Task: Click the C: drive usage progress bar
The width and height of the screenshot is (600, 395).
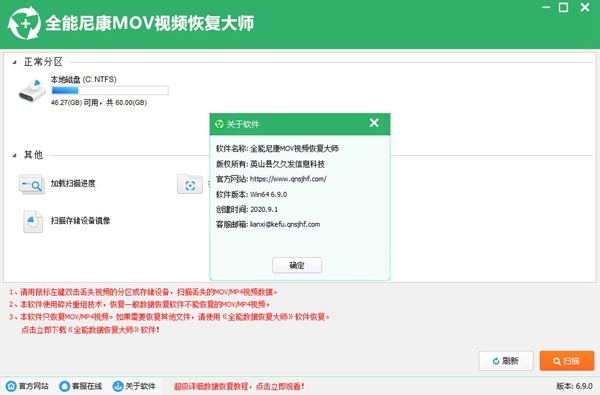Action: coord(110,90)
